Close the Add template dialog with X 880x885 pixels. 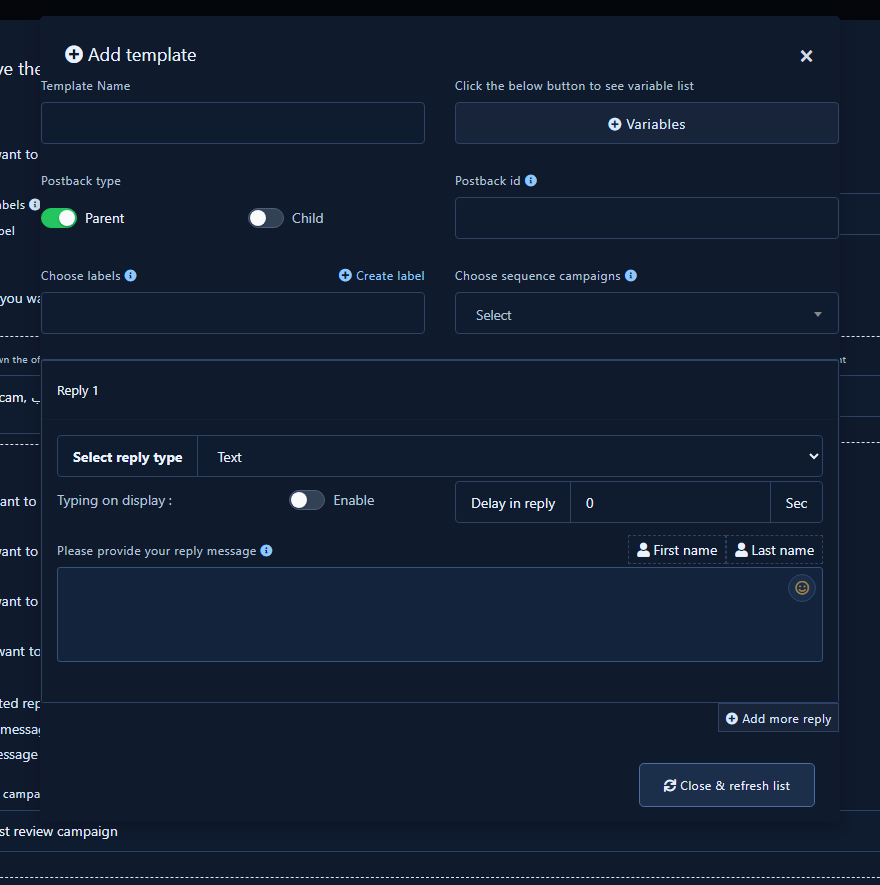tap(806, 56)
